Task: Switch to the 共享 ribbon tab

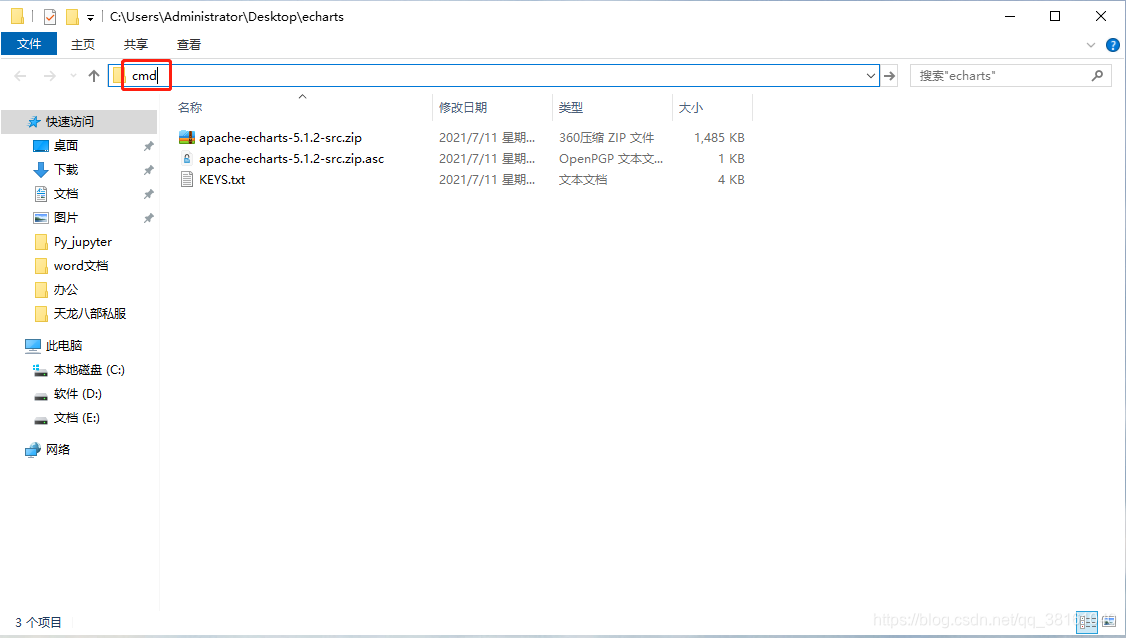Action: [136, 45]
